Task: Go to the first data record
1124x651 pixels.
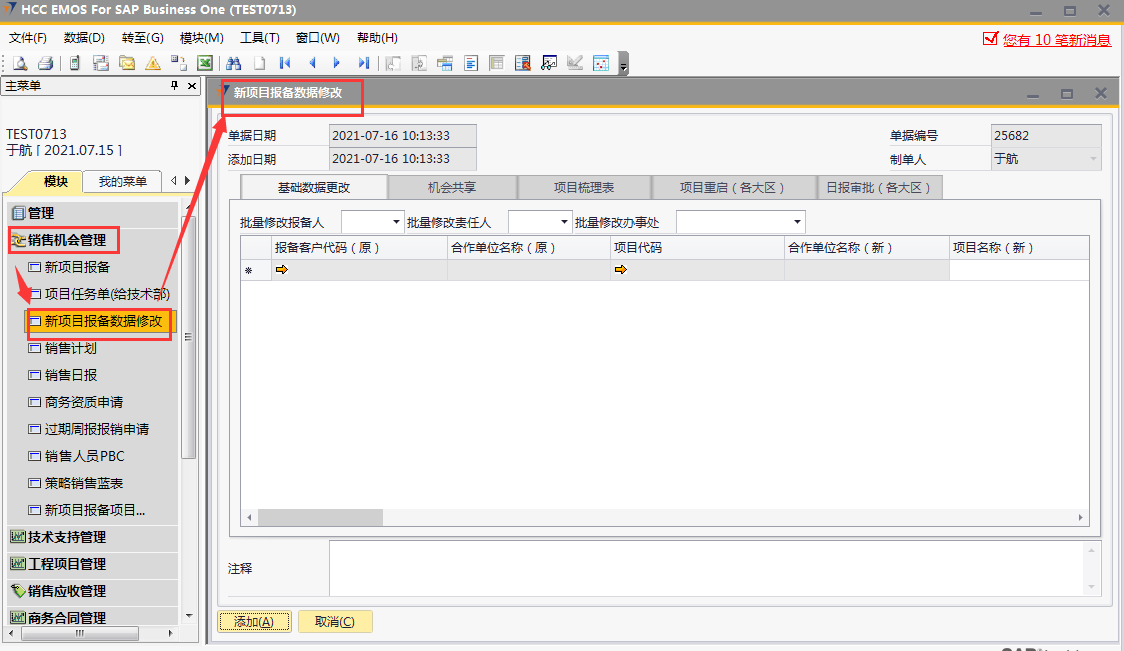Action: (285, 63)
